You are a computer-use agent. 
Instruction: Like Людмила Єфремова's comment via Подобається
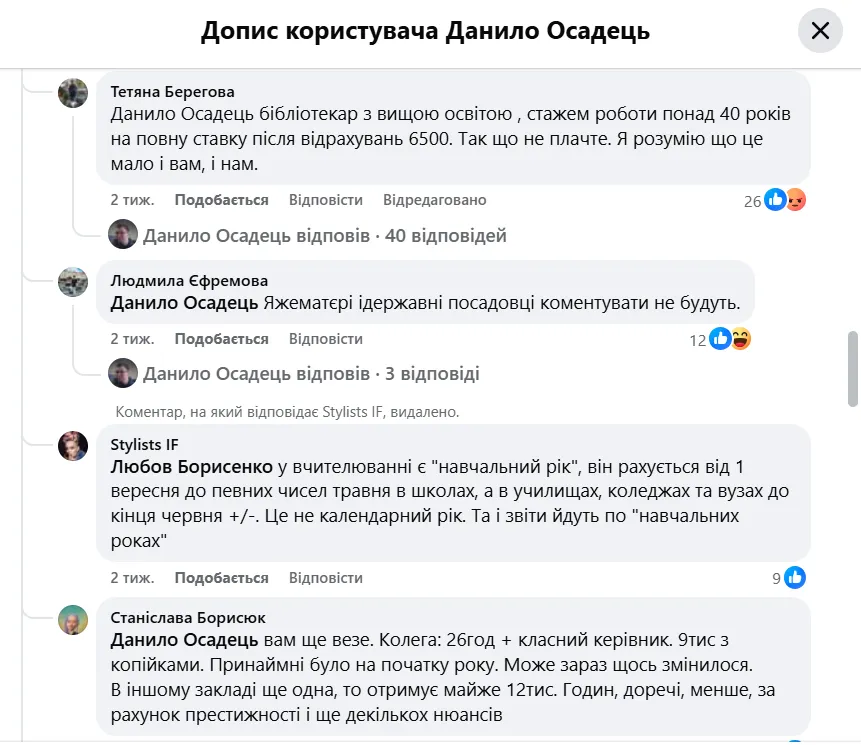tap(221, 339)
